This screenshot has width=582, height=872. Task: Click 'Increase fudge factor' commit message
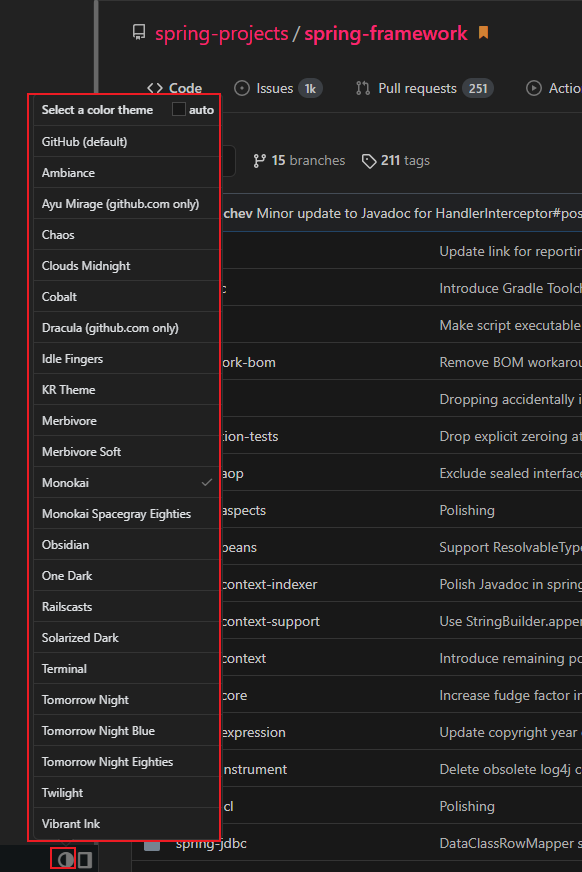[x=510, y=695]
